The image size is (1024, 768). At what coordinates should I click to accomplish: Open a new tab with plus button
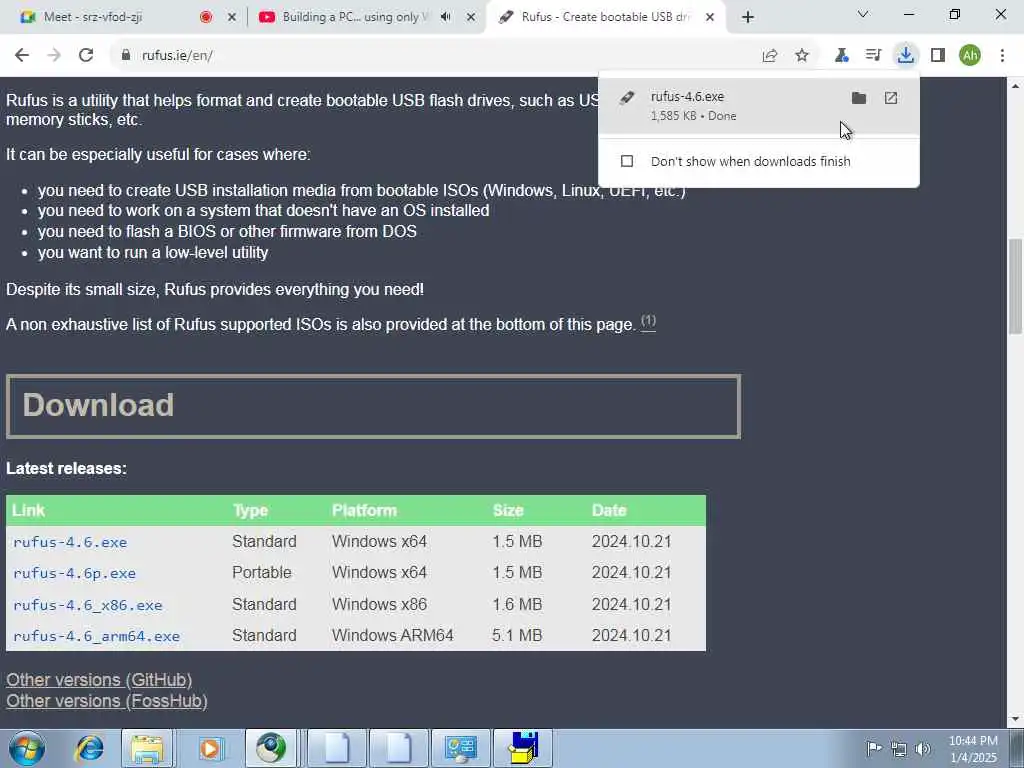[748, 17]
